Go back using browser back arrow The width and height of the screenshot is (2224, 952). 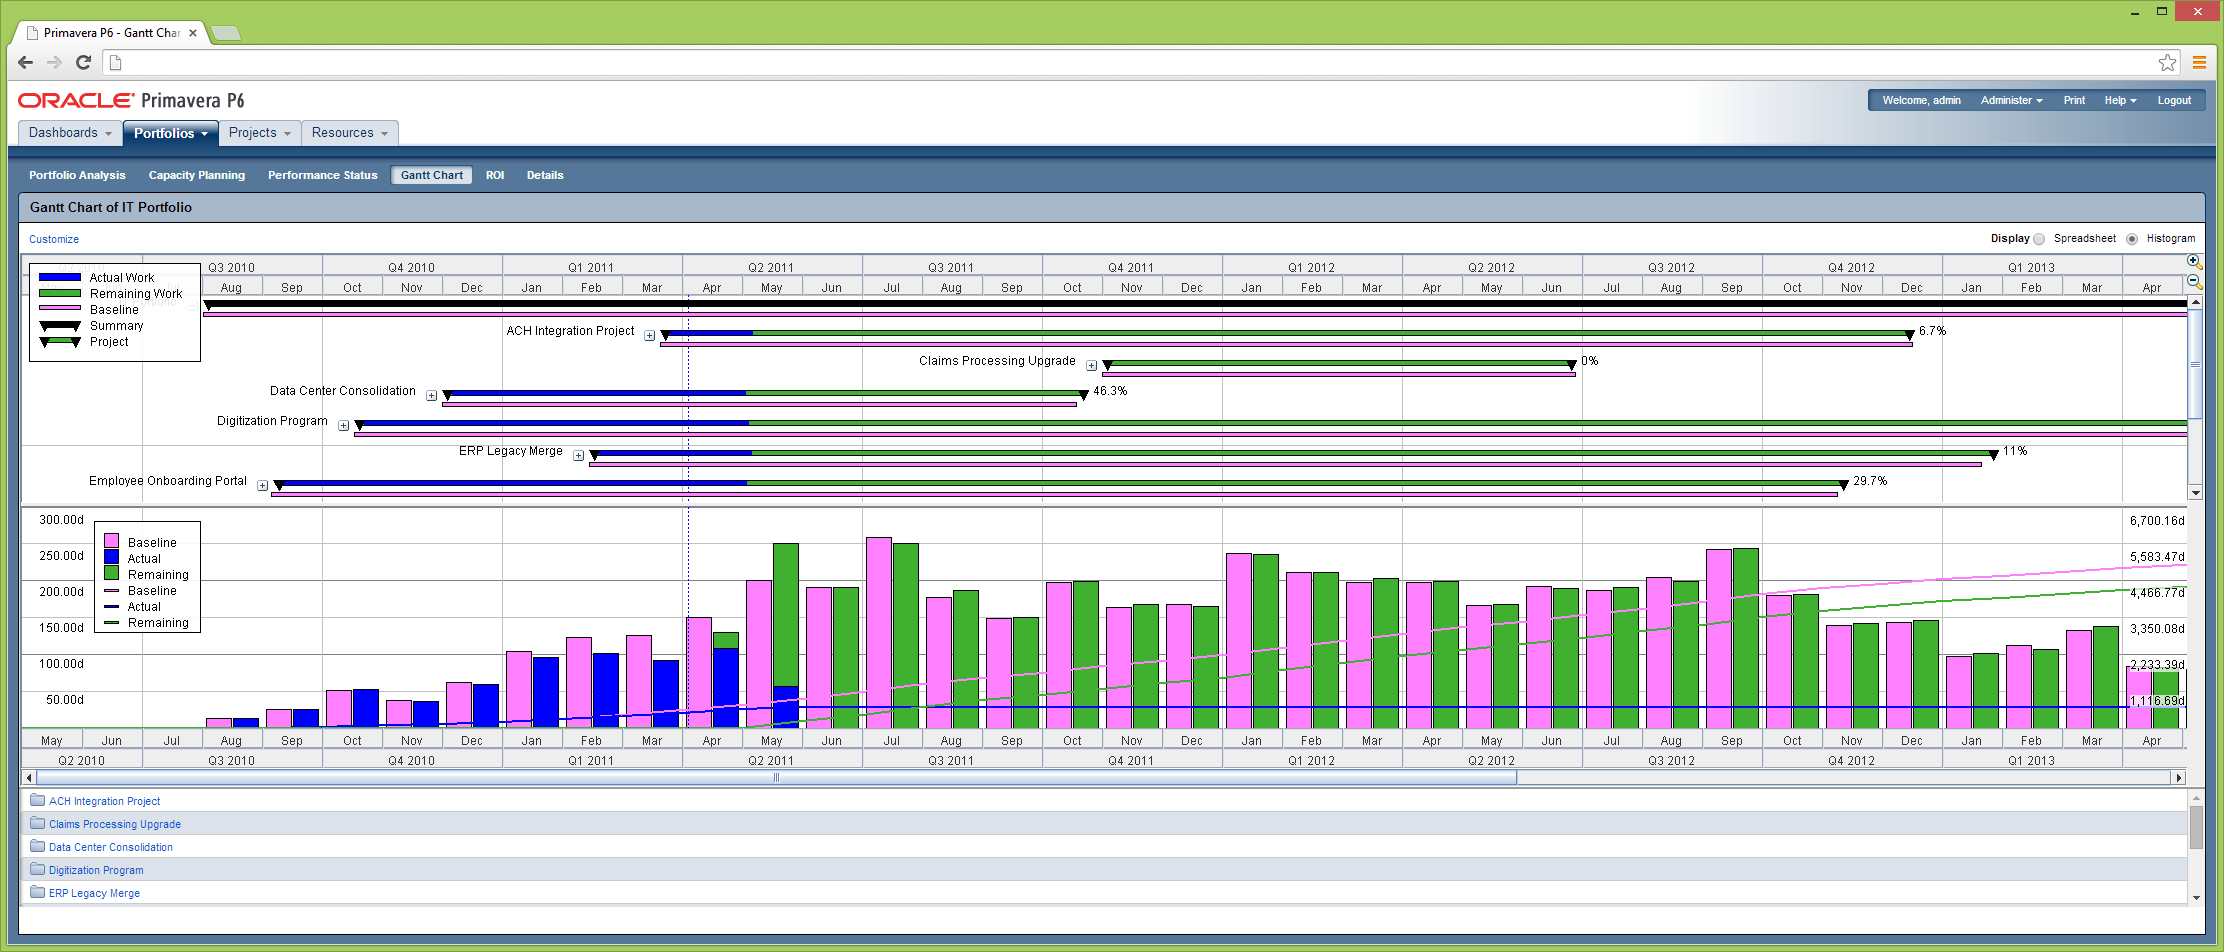pos(26,62)
